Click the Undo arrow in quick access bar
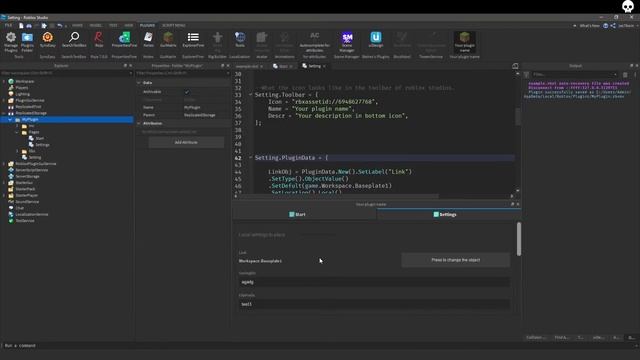 tap(60, 25)
